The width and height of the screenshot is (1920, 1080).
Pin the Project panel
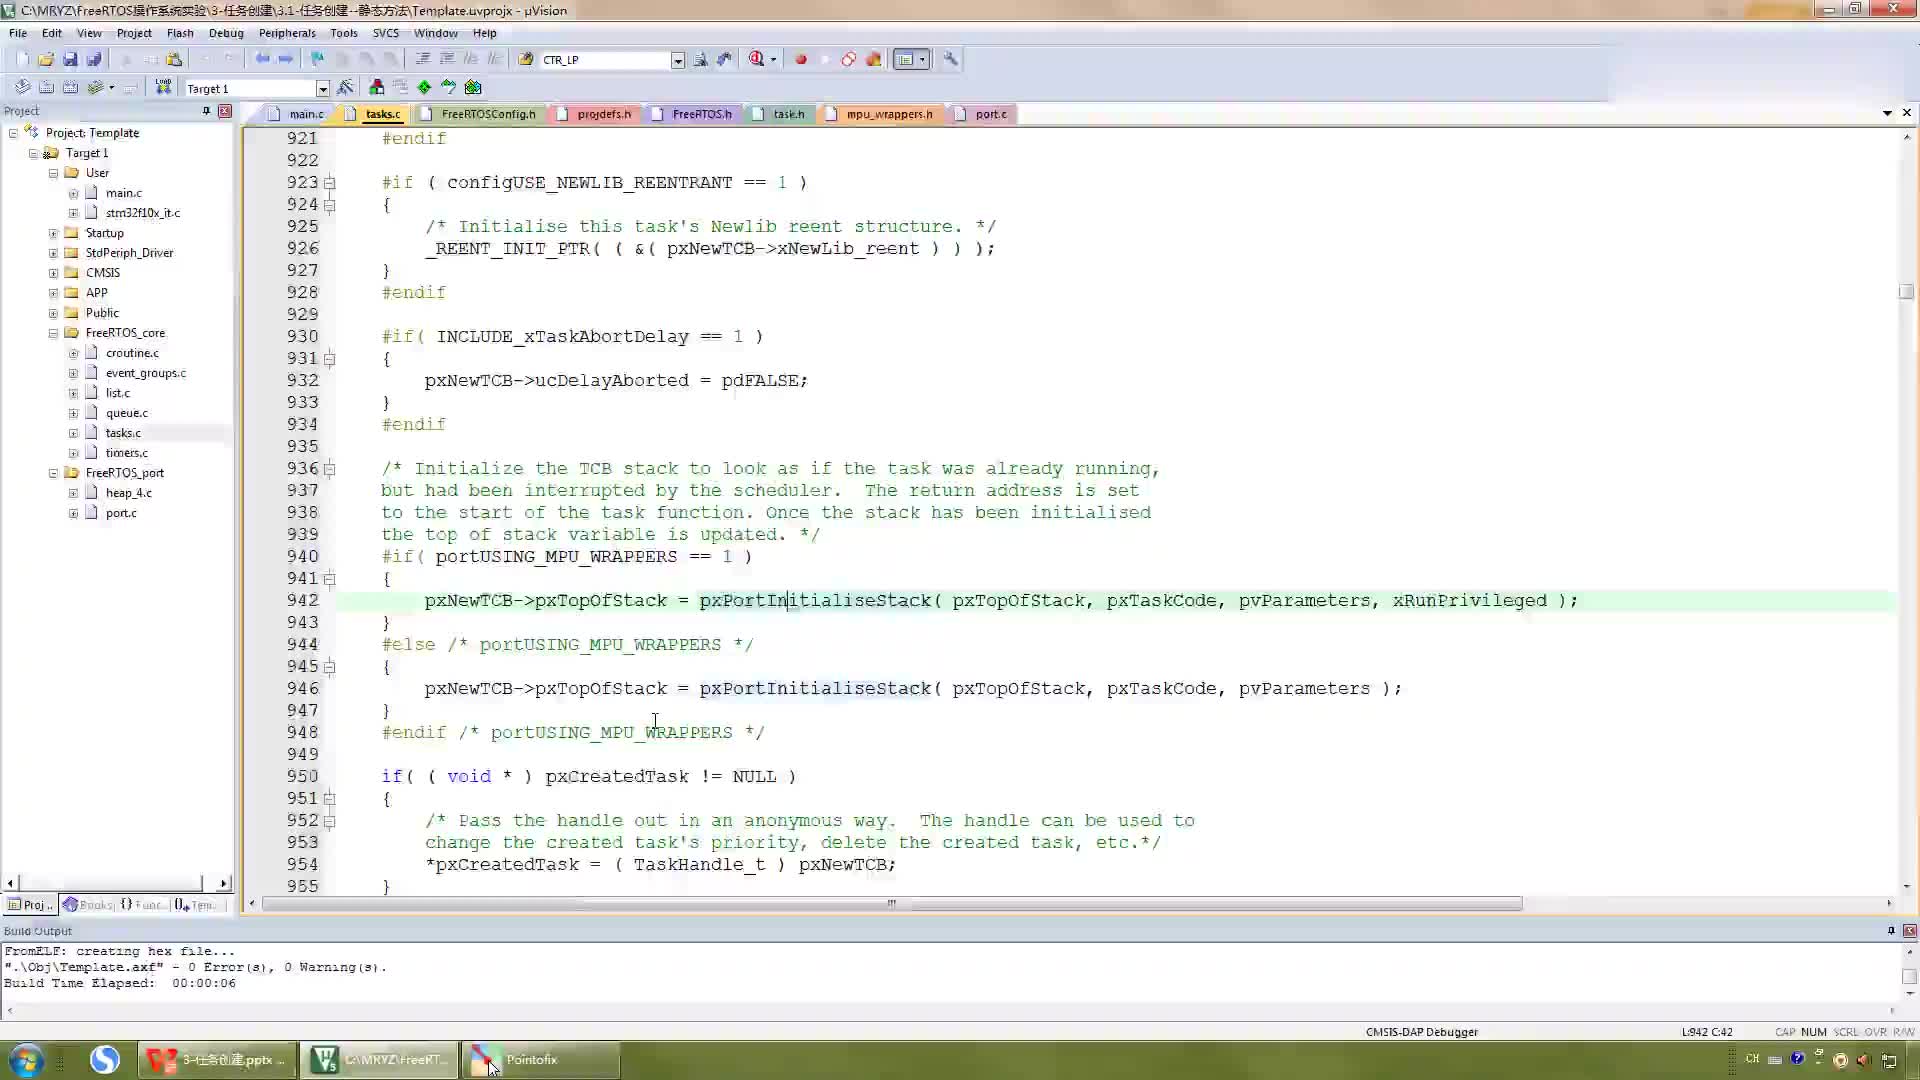tap(206, 111)
